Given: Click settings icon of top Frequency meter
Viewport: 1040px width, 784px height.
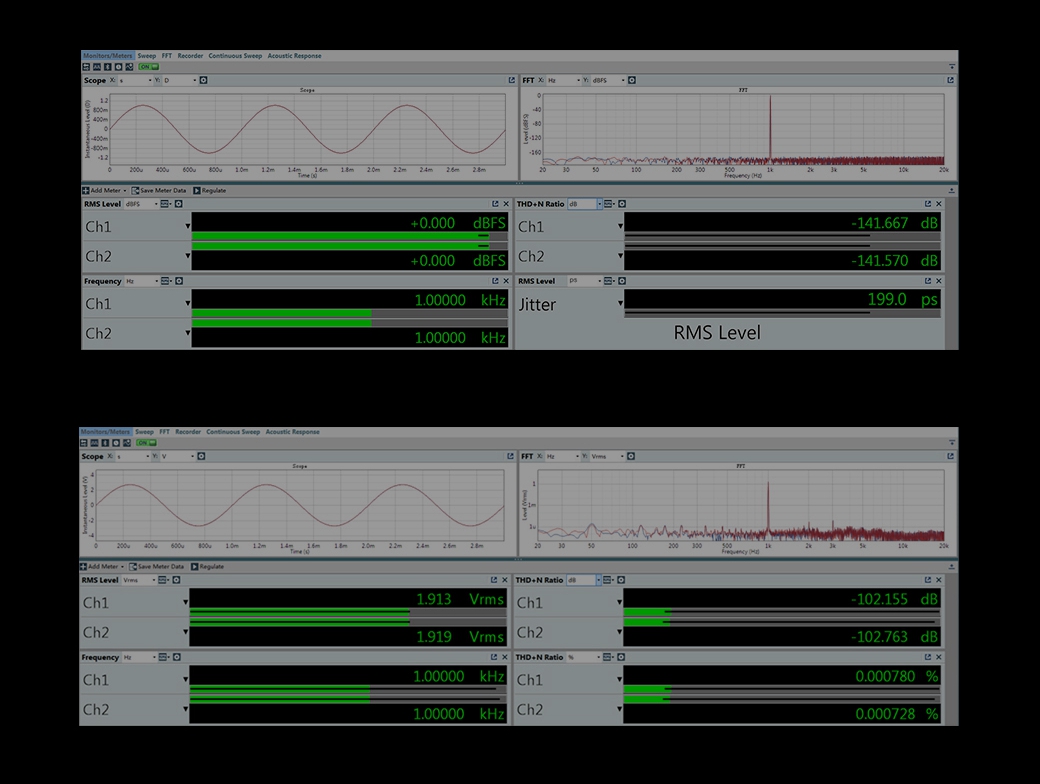Looking at the screenshot, I should (178, 281).
